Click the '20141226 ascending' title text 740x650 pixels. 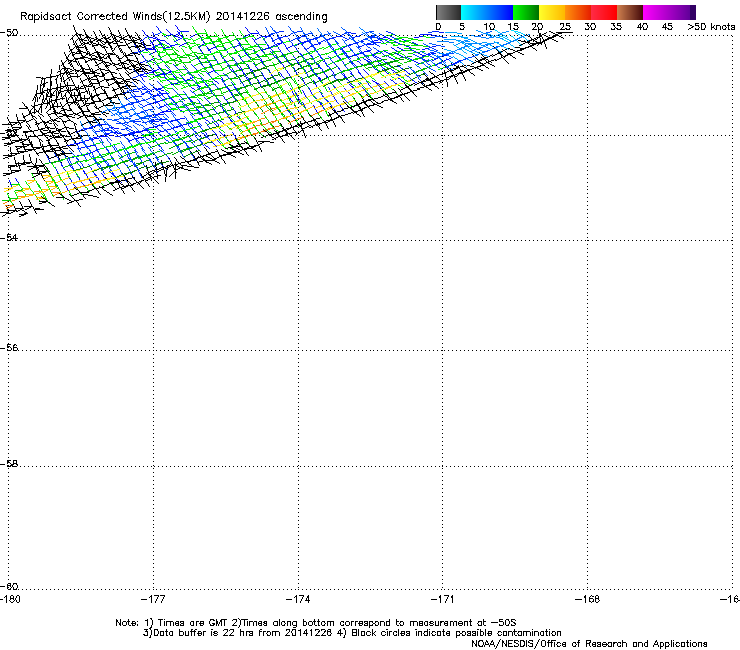click(x=271, y=17)
